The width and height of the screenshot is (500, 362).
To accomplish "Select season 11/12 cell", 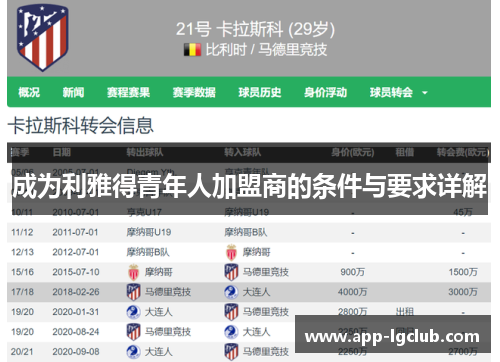I will pyautogui.click(x=22, y=232).
